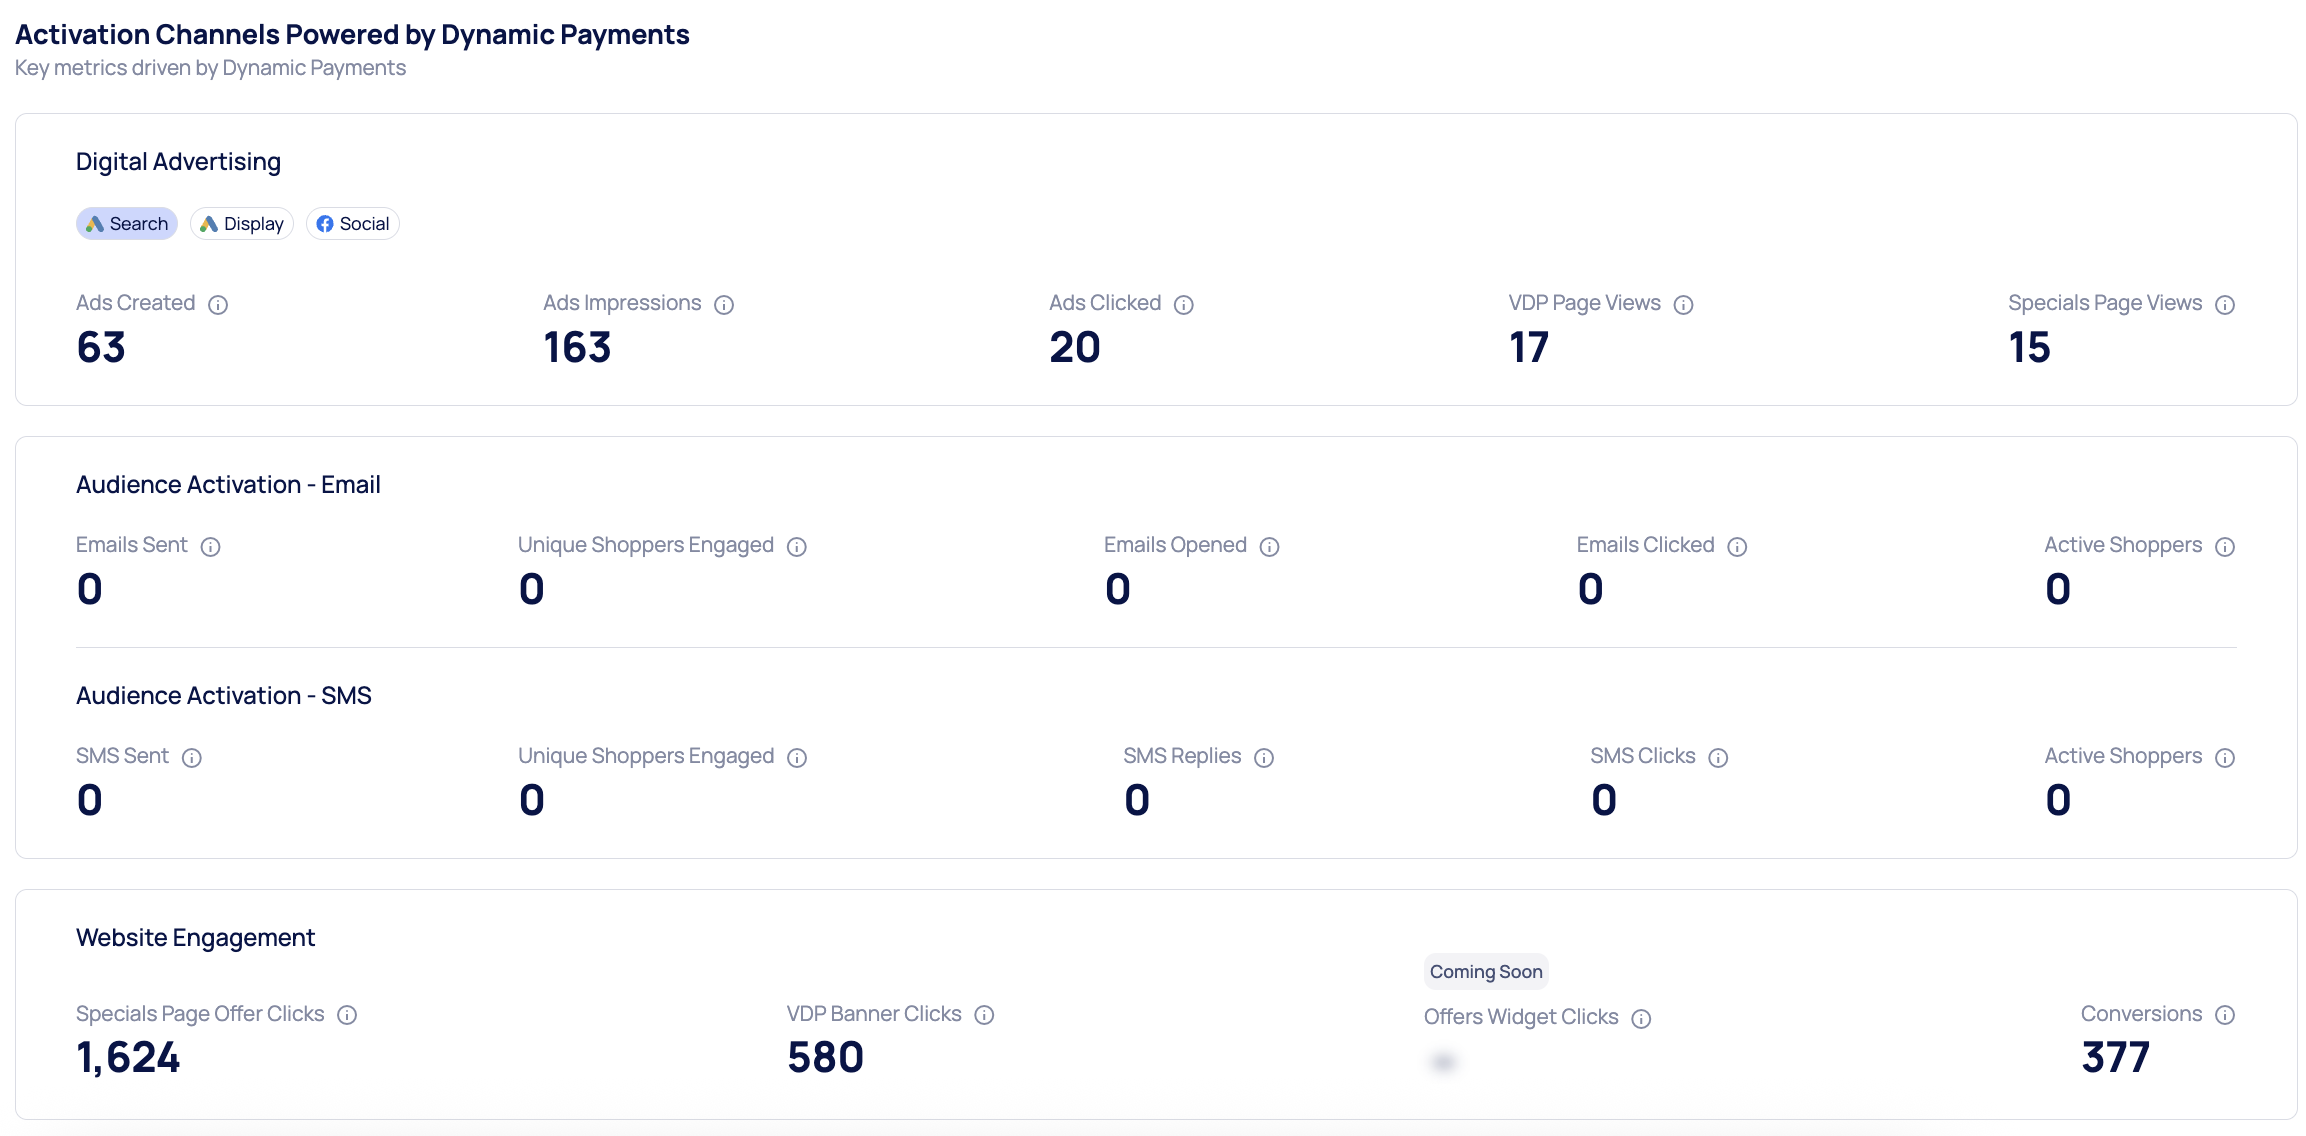Viewport: 2306px width, 1136px height.
Task: Click the 1,624 Specials Page Offer Clicks value
Action: tap(129, 1058)
